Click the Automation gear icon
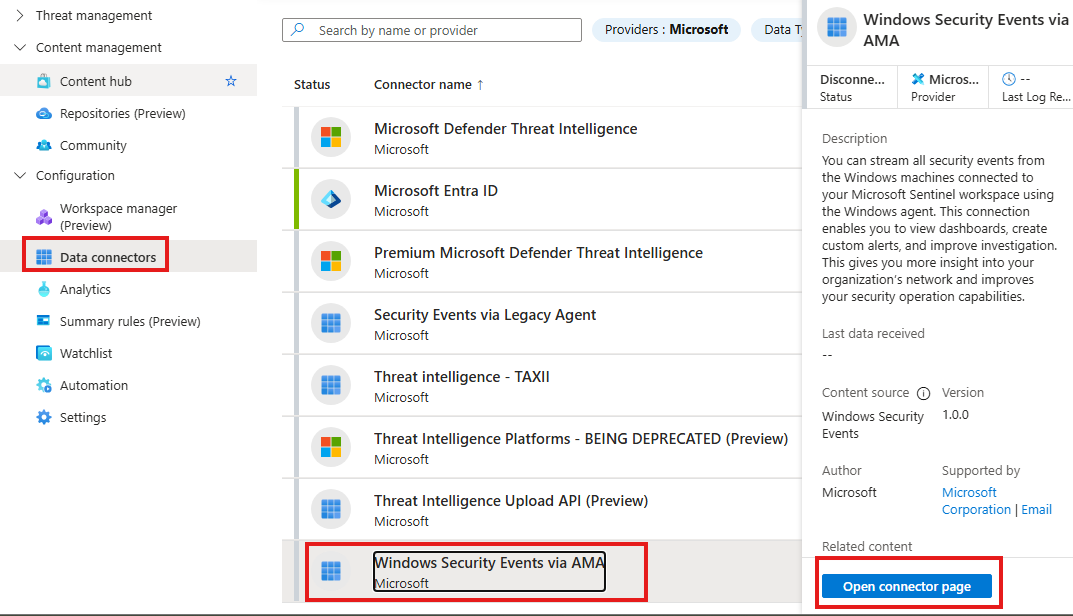Screen dimensions: 1073x616 click(44, 385)
